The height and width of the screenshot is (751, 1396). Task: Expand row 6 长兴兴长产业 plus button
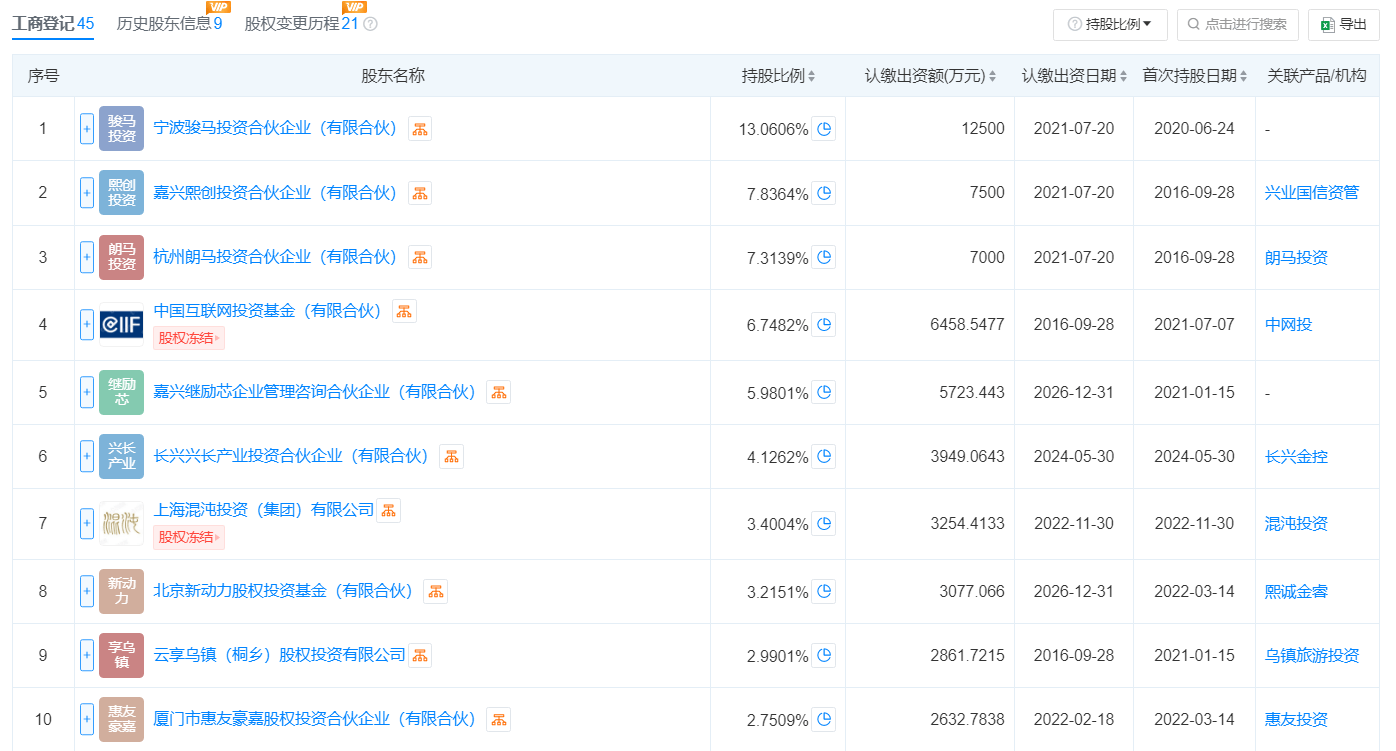(87, 457)
